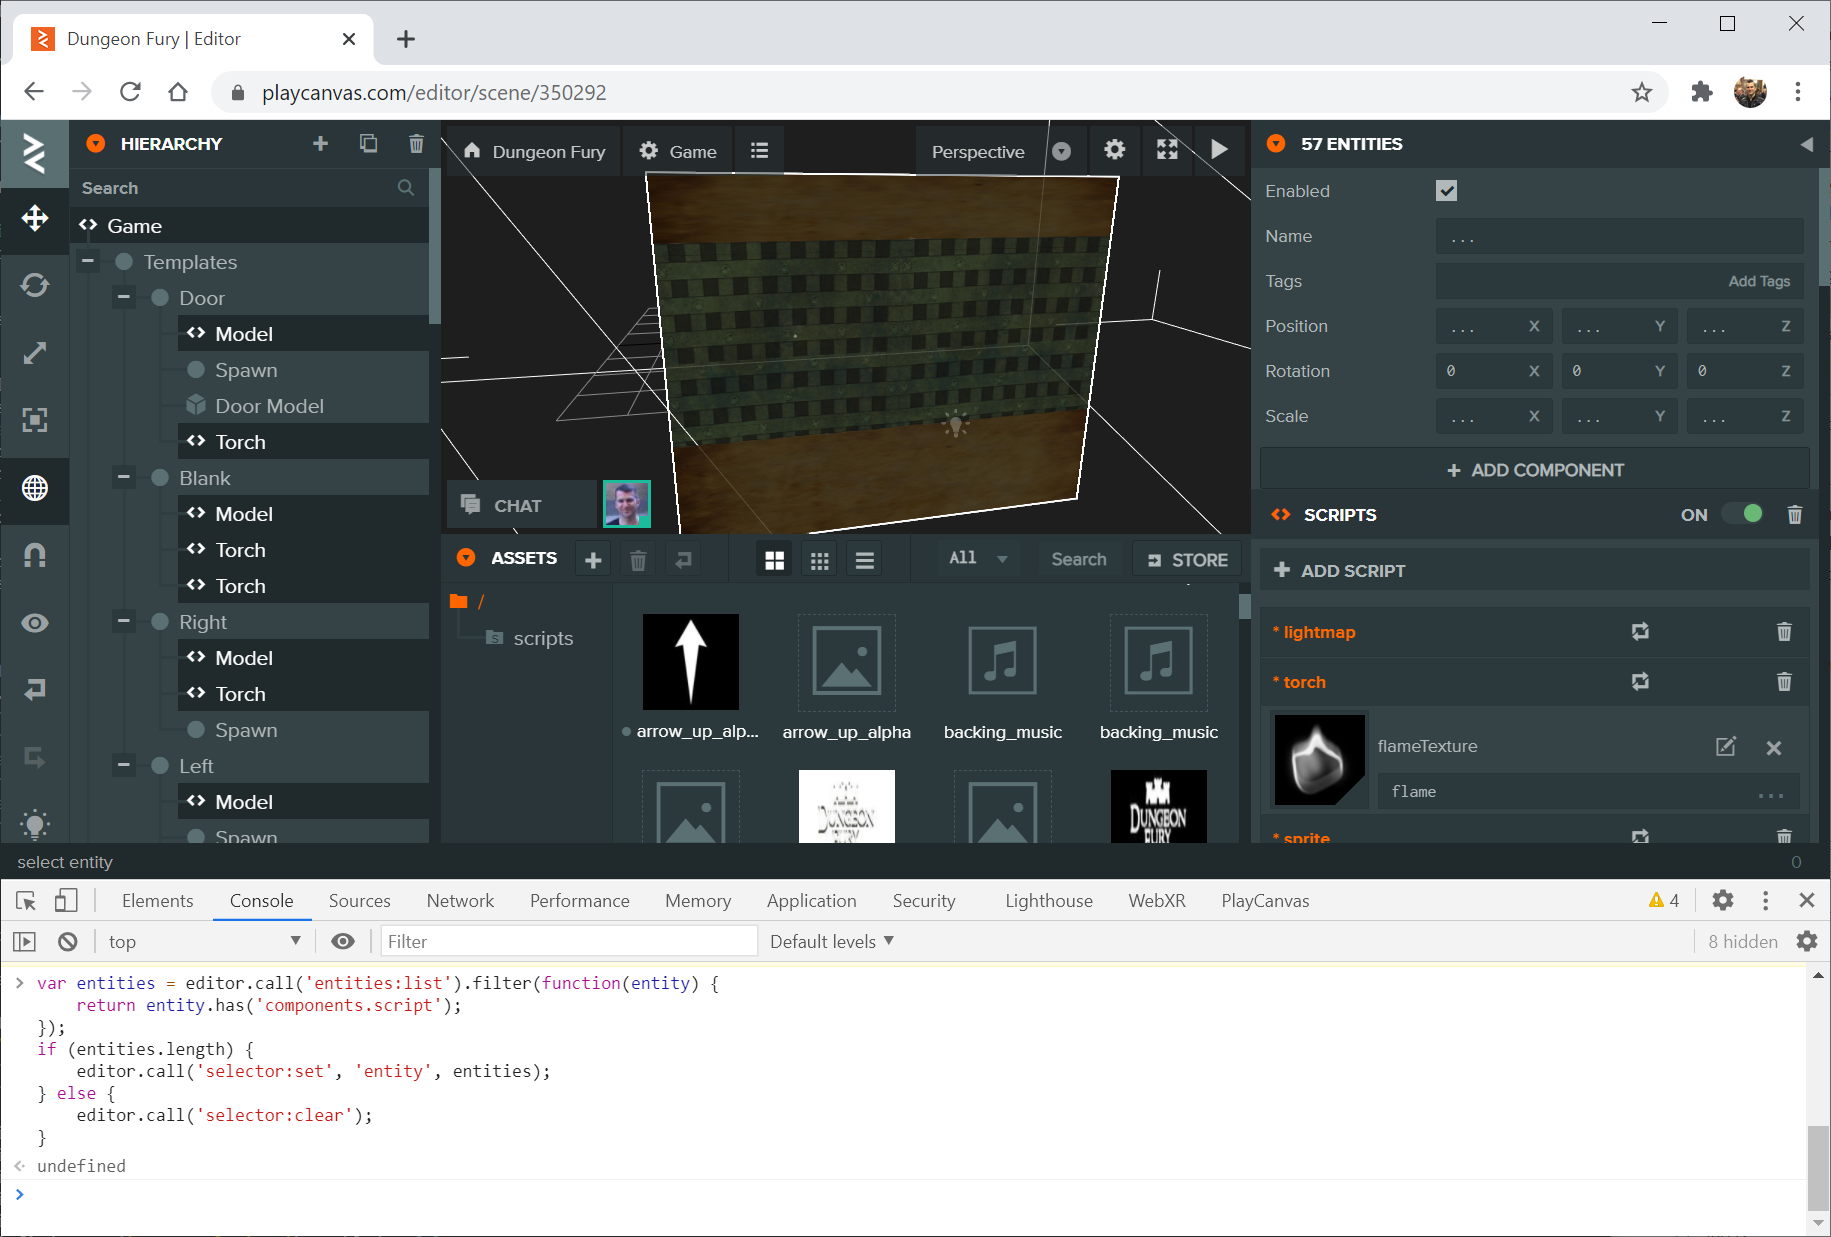Click the ADD COMPONENT button
The height and width of the screenshot is (1237, 1831).
pyautogui.click(x=1535, y=470)
